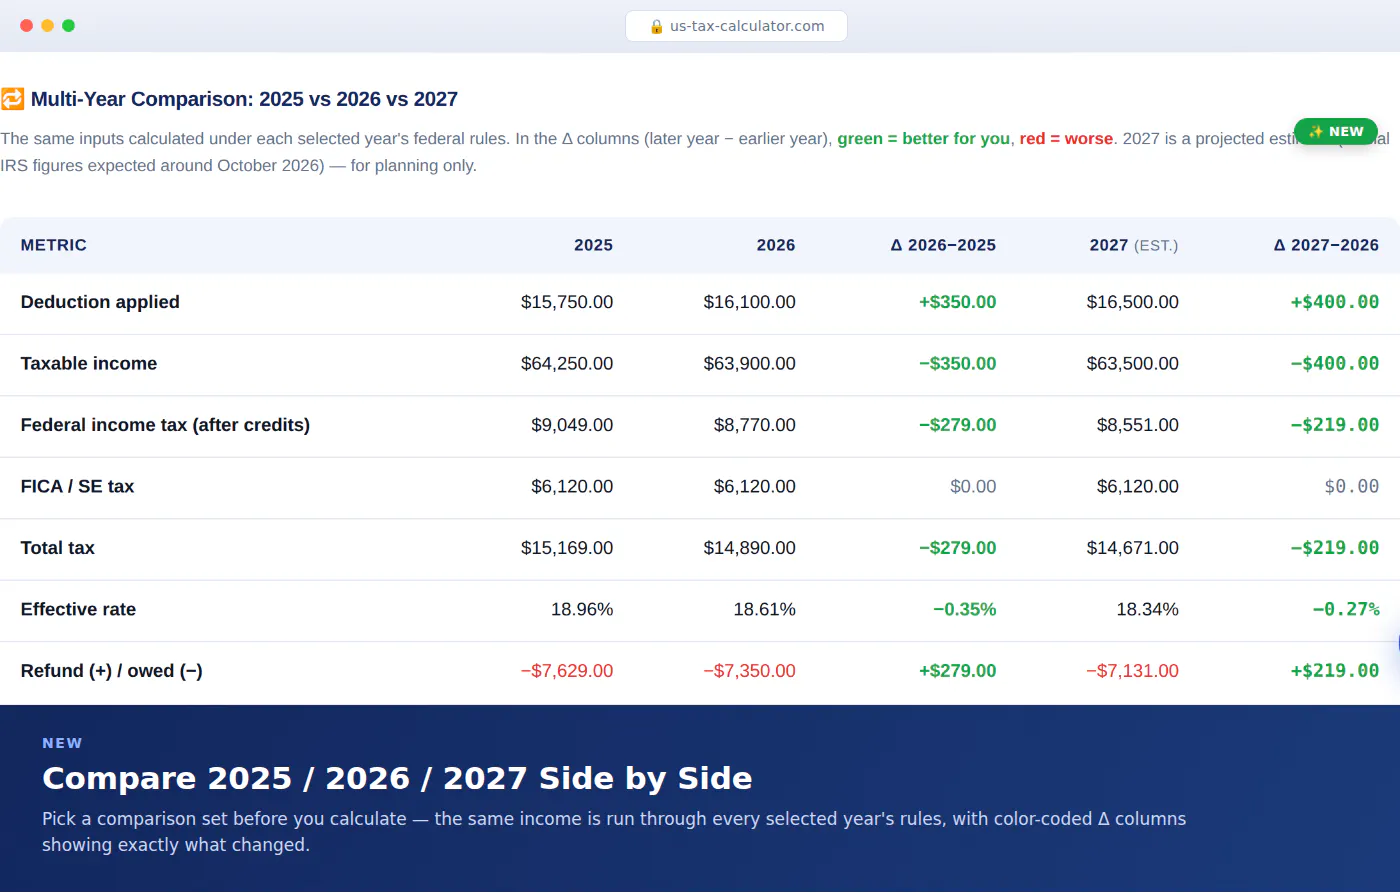This screenshot has width=1400, height=893.
Task: Click the $14,671.00 total tax value
Action: pyautogui.click(x=1133, y=548)
